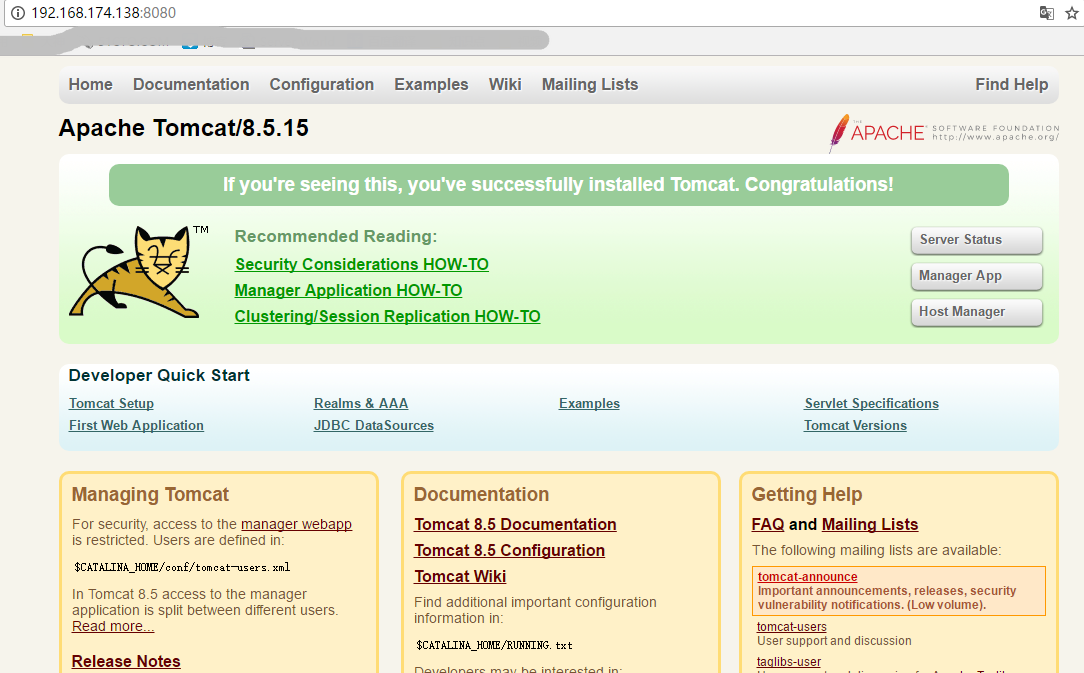Click the Developer Quick Start heading
1084x673 pixels.
(159, 376)
